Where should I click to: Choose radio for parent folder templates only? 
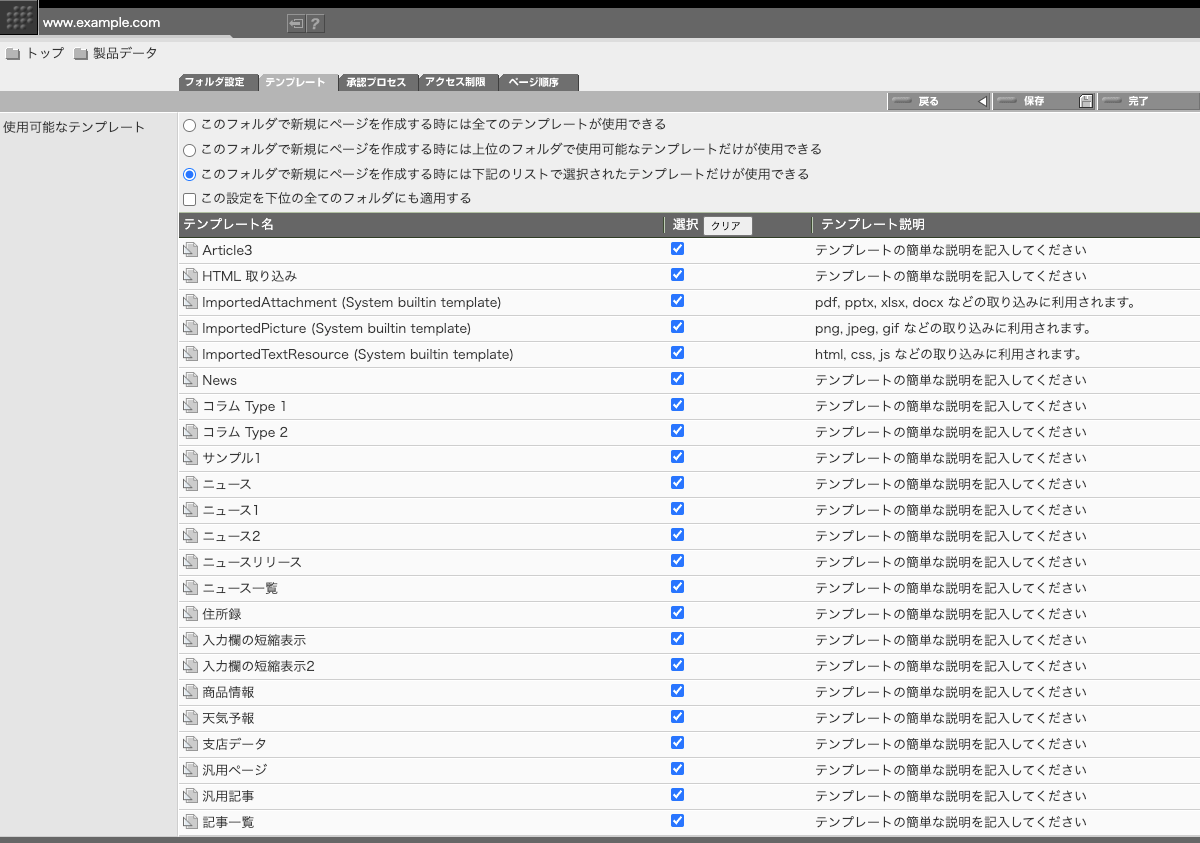point(189,150)
